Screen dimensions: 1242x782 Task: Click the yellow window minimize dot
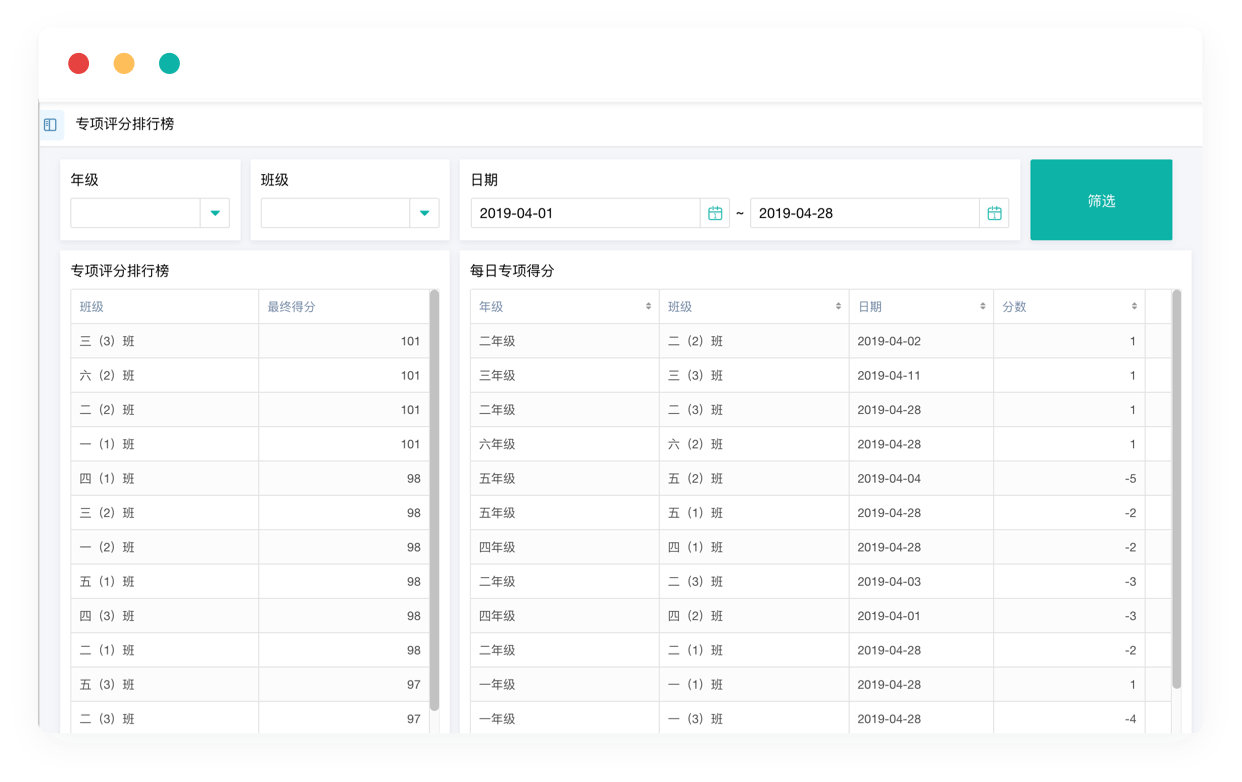point(124,64)
